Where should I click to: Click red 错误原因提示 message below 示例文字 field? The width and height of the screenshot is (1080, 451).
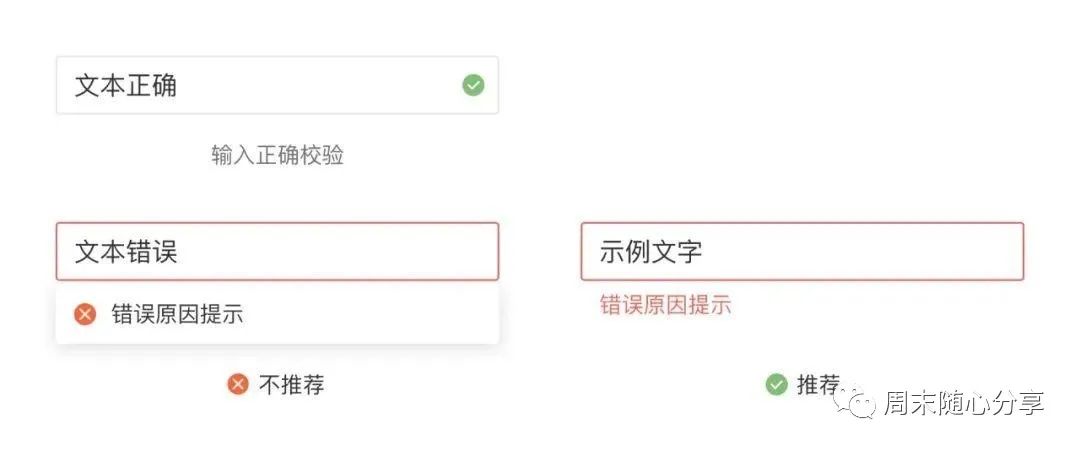point(666,305)
